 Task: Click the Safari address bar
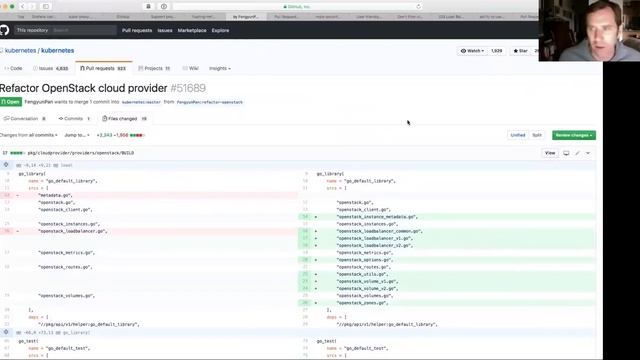[x=297, y=7]
